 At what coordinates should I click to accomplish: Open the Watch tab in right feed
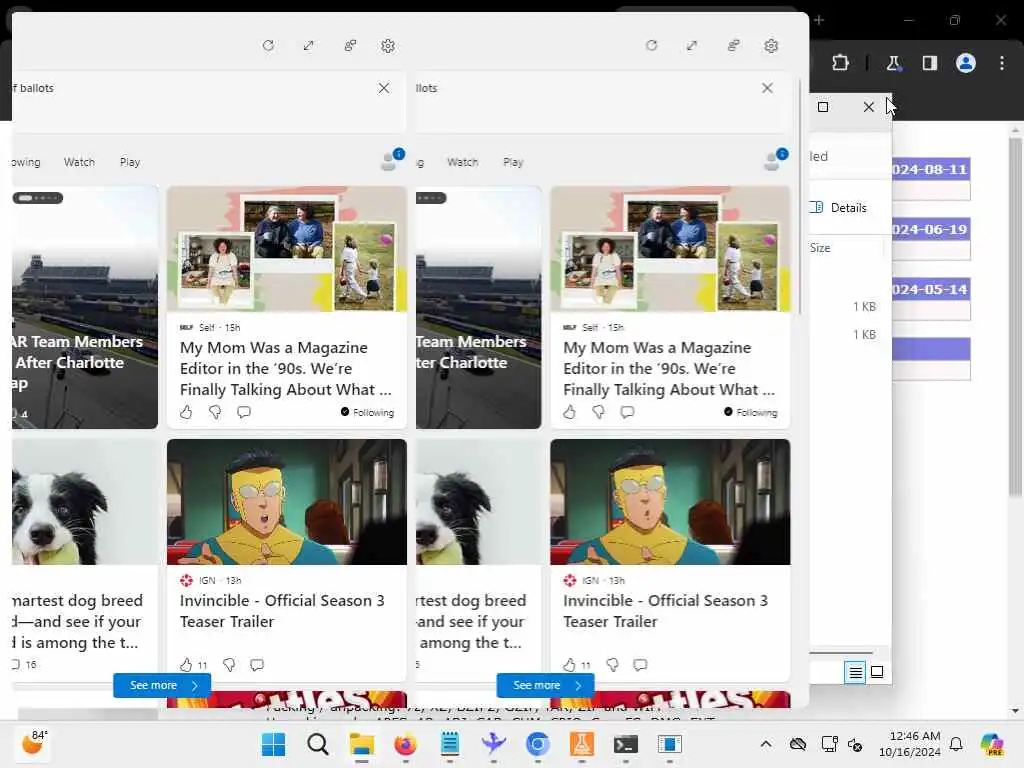(462, 162)
